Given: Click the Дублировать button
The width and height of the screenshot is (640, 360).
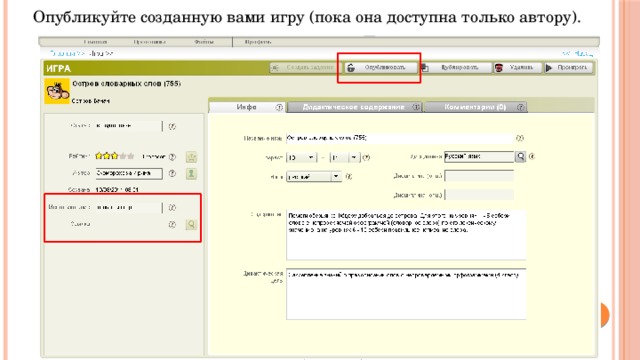Looking at the screenshot, I should click(456, 68).
